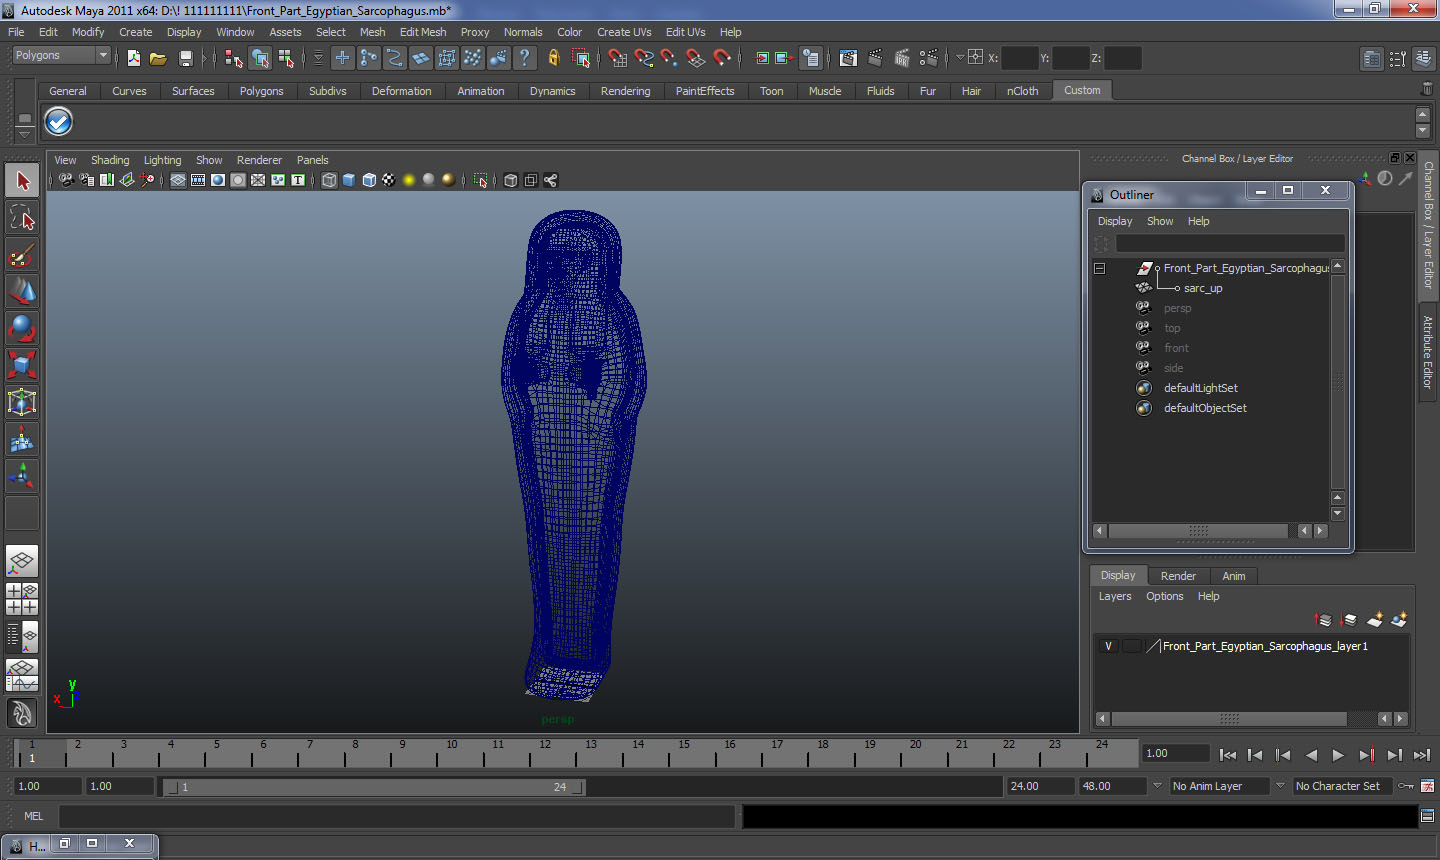Click the Help question mark icon

point(525,58)
